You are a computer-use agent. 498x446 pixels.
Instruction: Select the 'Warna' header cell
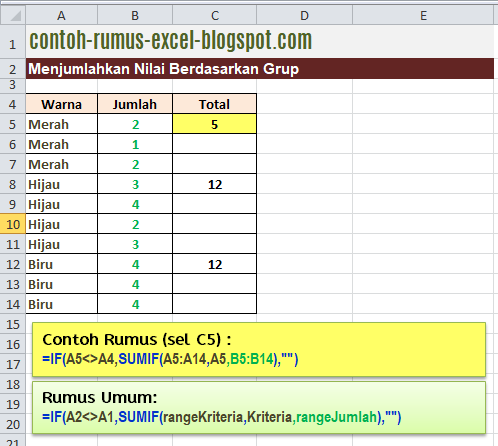click(62, 104)
